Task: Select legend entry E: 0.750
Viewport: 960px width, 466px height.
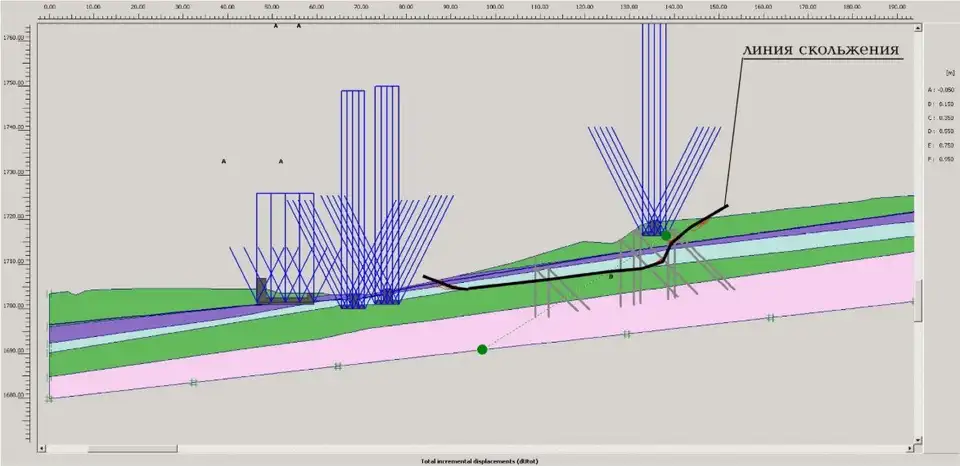Action: pos(941,145)
